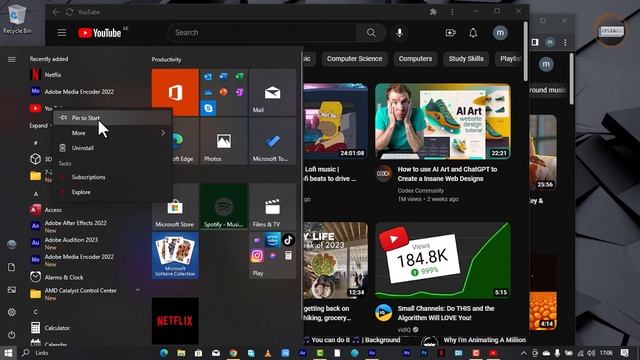640x360 pixels.
Task: Open the three-dot menu in YouTube title bar
Action: (452, 12)
